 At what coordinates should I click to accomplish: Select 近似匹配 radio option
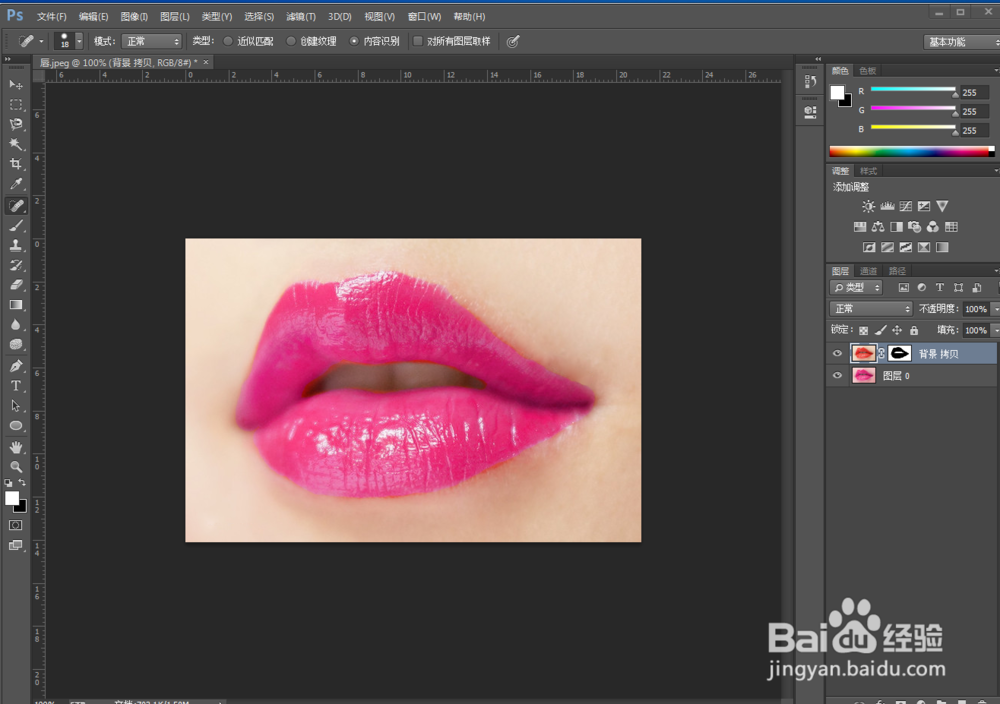pyautogui.click(x=228, y=41)
